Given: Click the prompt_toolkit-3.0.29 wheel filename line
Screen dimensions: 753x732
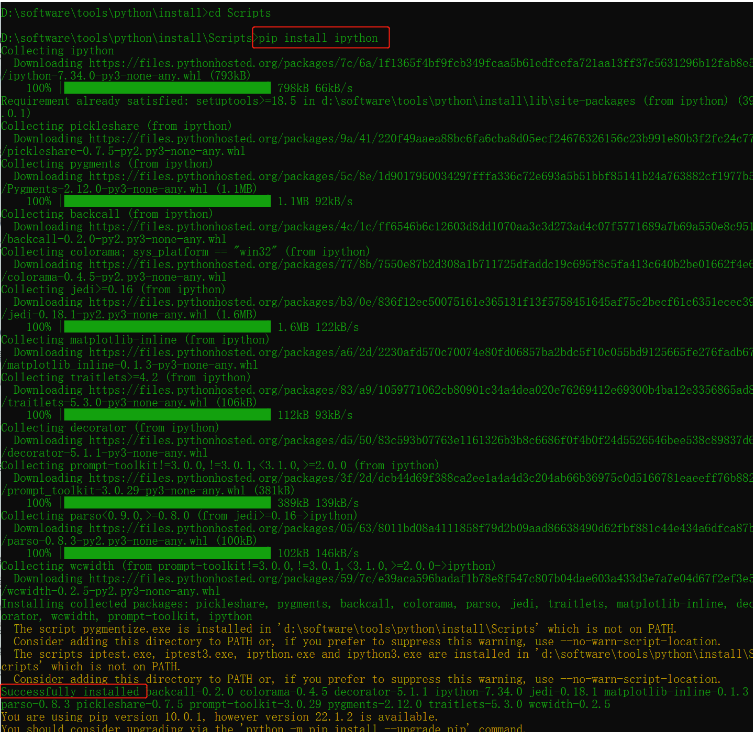Looking at the screenshot, I should click(x=148, y=490).
